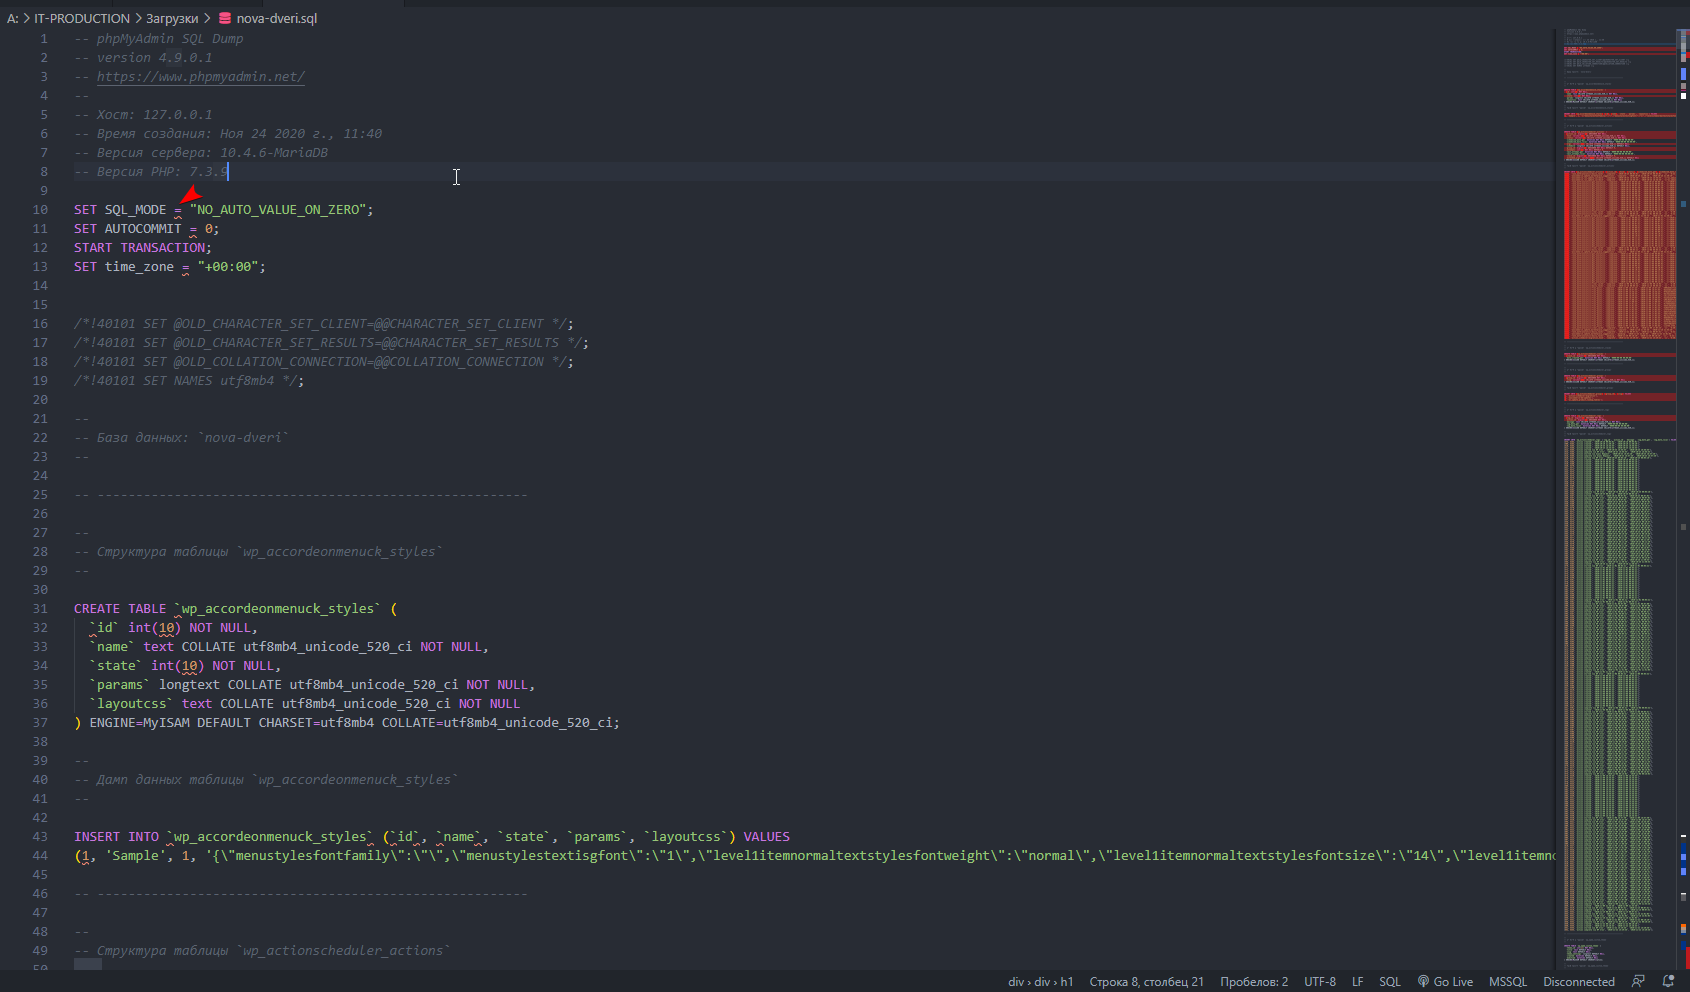Click the MSSQL status bar item

point(1508,981)
